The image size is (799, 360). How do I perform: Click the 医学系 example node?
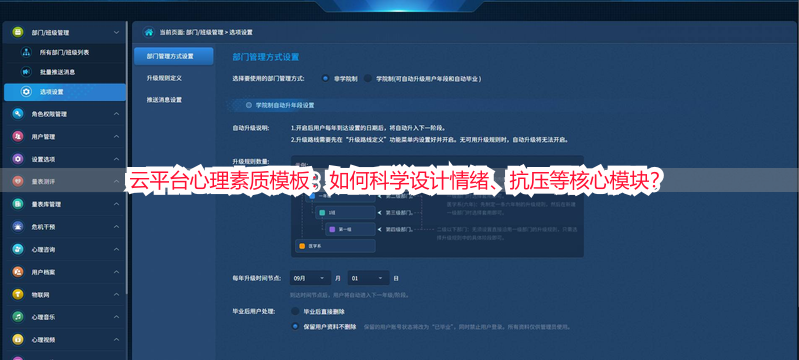(x=335, y=246)
